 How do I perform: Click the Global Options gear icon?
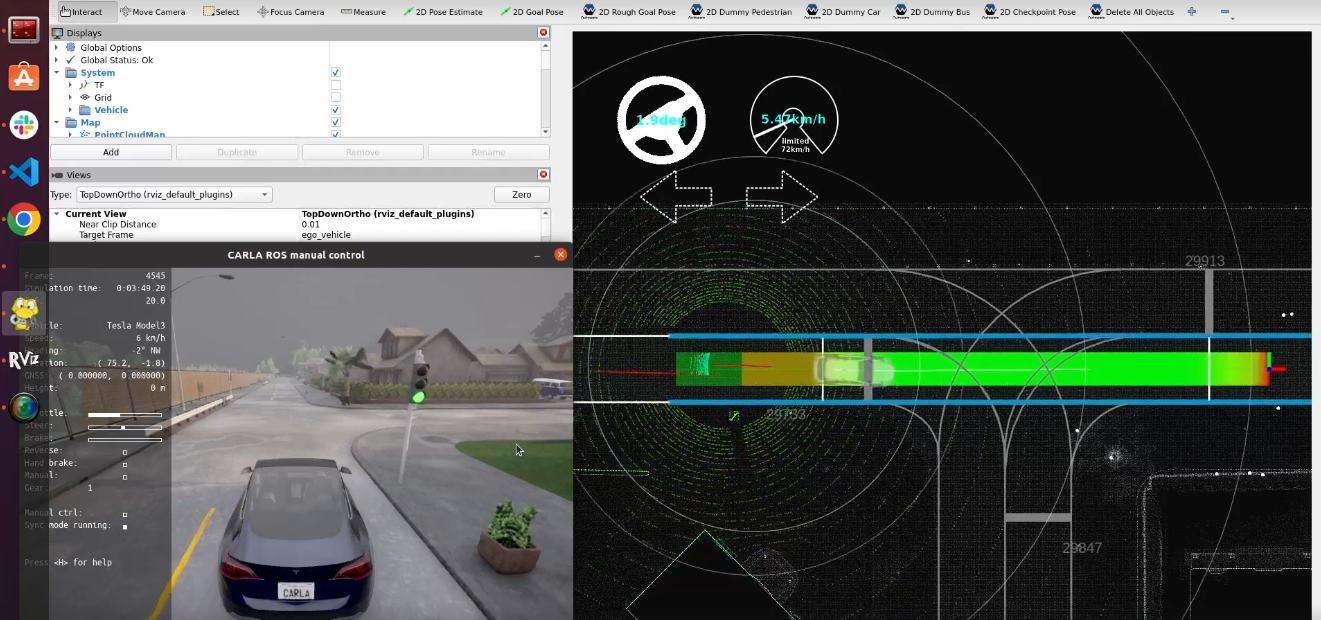coord(71,47)
